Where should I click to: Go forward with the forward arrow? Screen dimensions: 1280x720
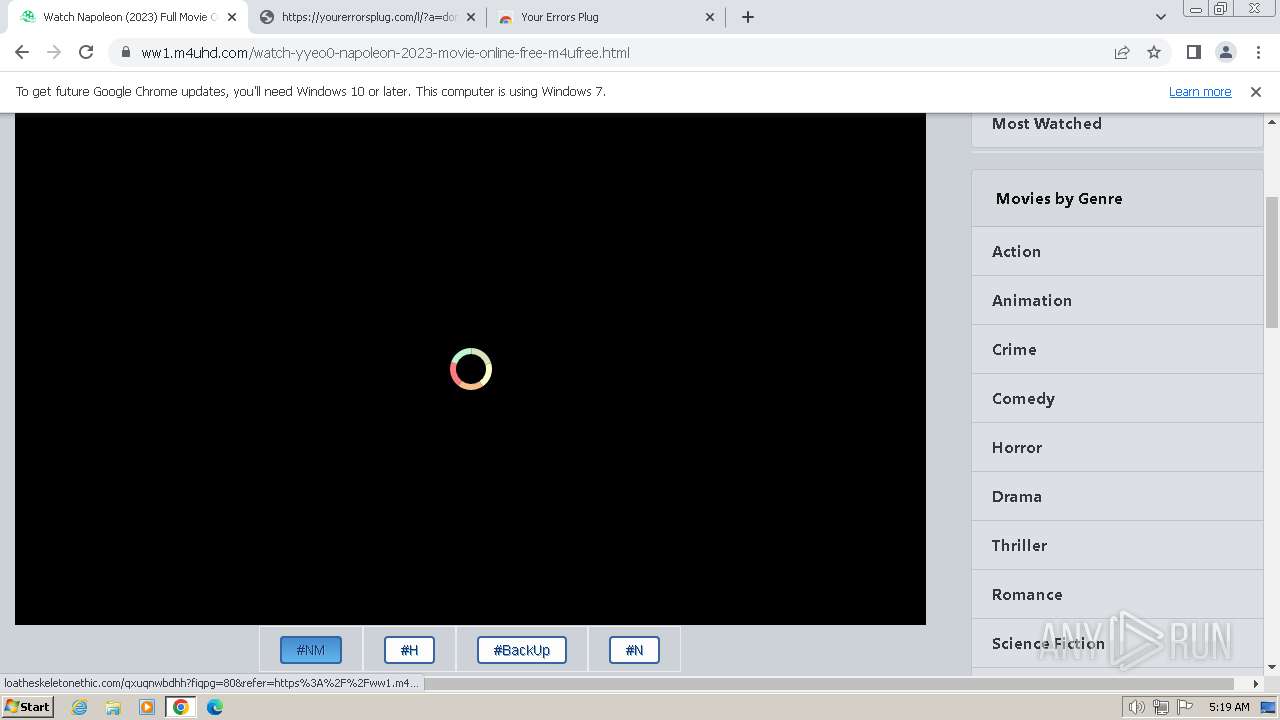[54, 52]
